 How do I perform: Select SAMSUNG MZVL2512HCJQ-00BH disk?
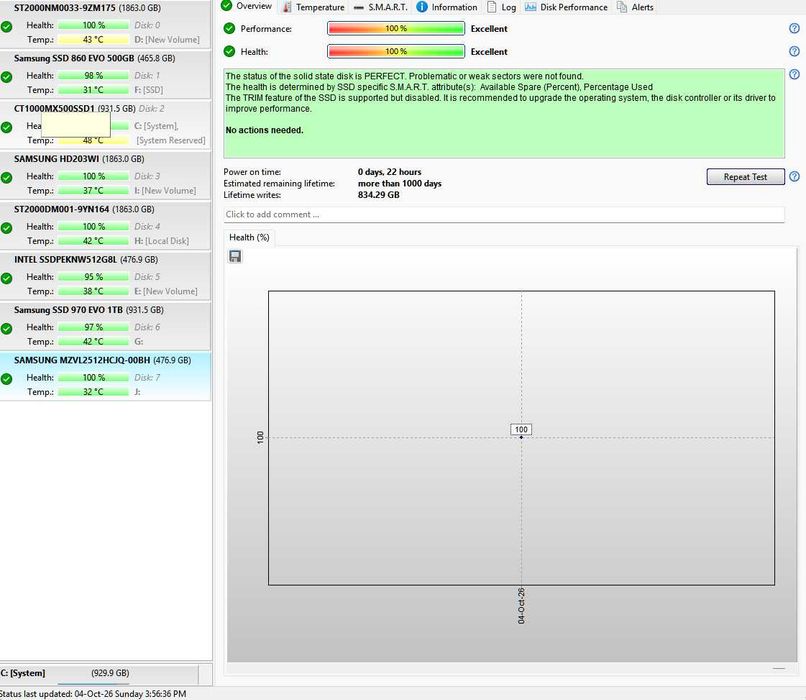click(x=105, y=377)
